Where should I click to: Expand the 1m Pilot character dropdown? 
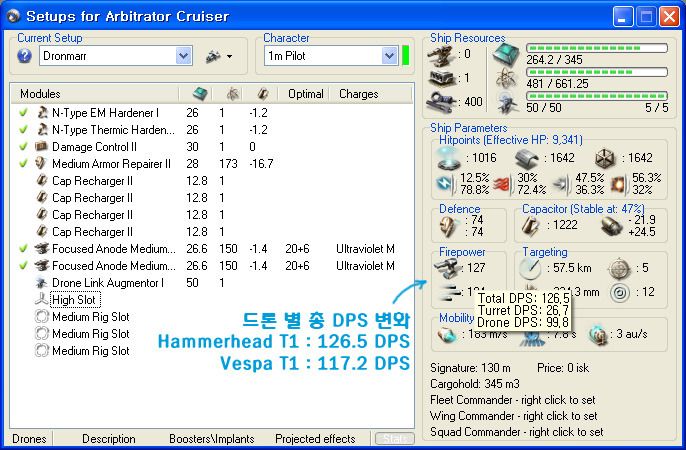click(389, 56)
